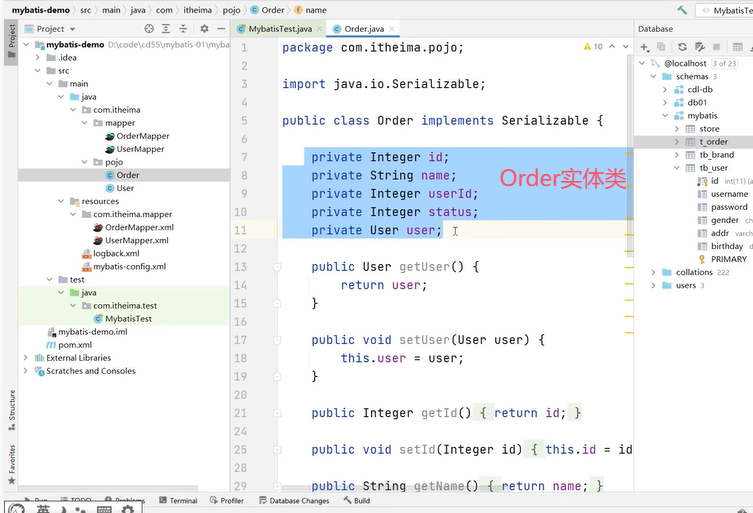Screen dimensions: 753x513
Task: Expand store table in Database
Action: click(677, 129)
